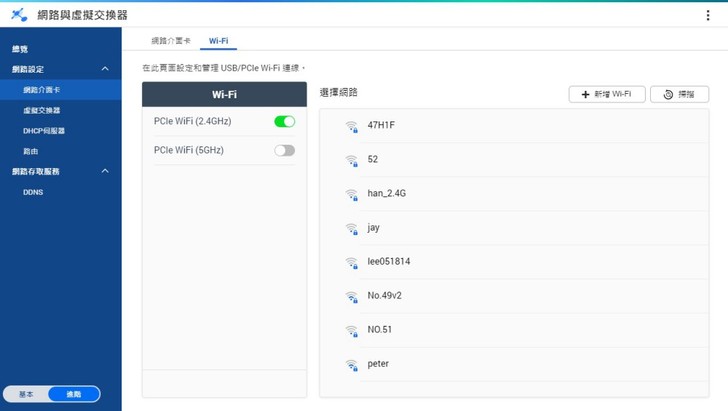Click the 掃描 scan button
Viewport: 728px width, 411px height.
[680, 94]
